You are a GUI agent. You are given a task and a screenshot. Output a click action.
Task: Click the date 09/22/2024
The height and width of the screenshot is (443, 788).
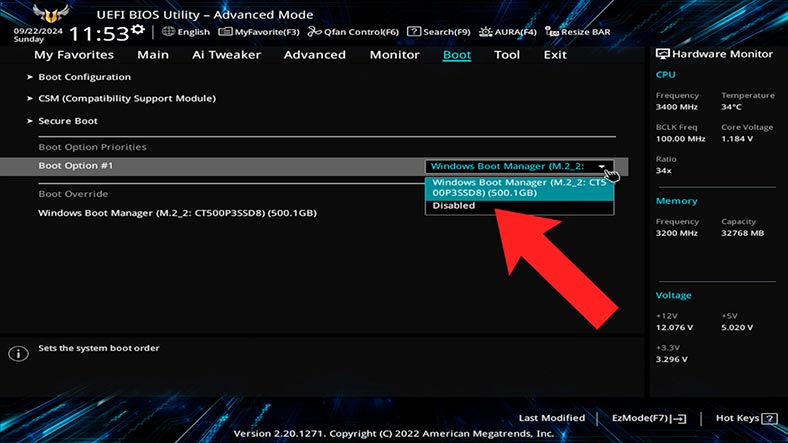pos(38,31)
